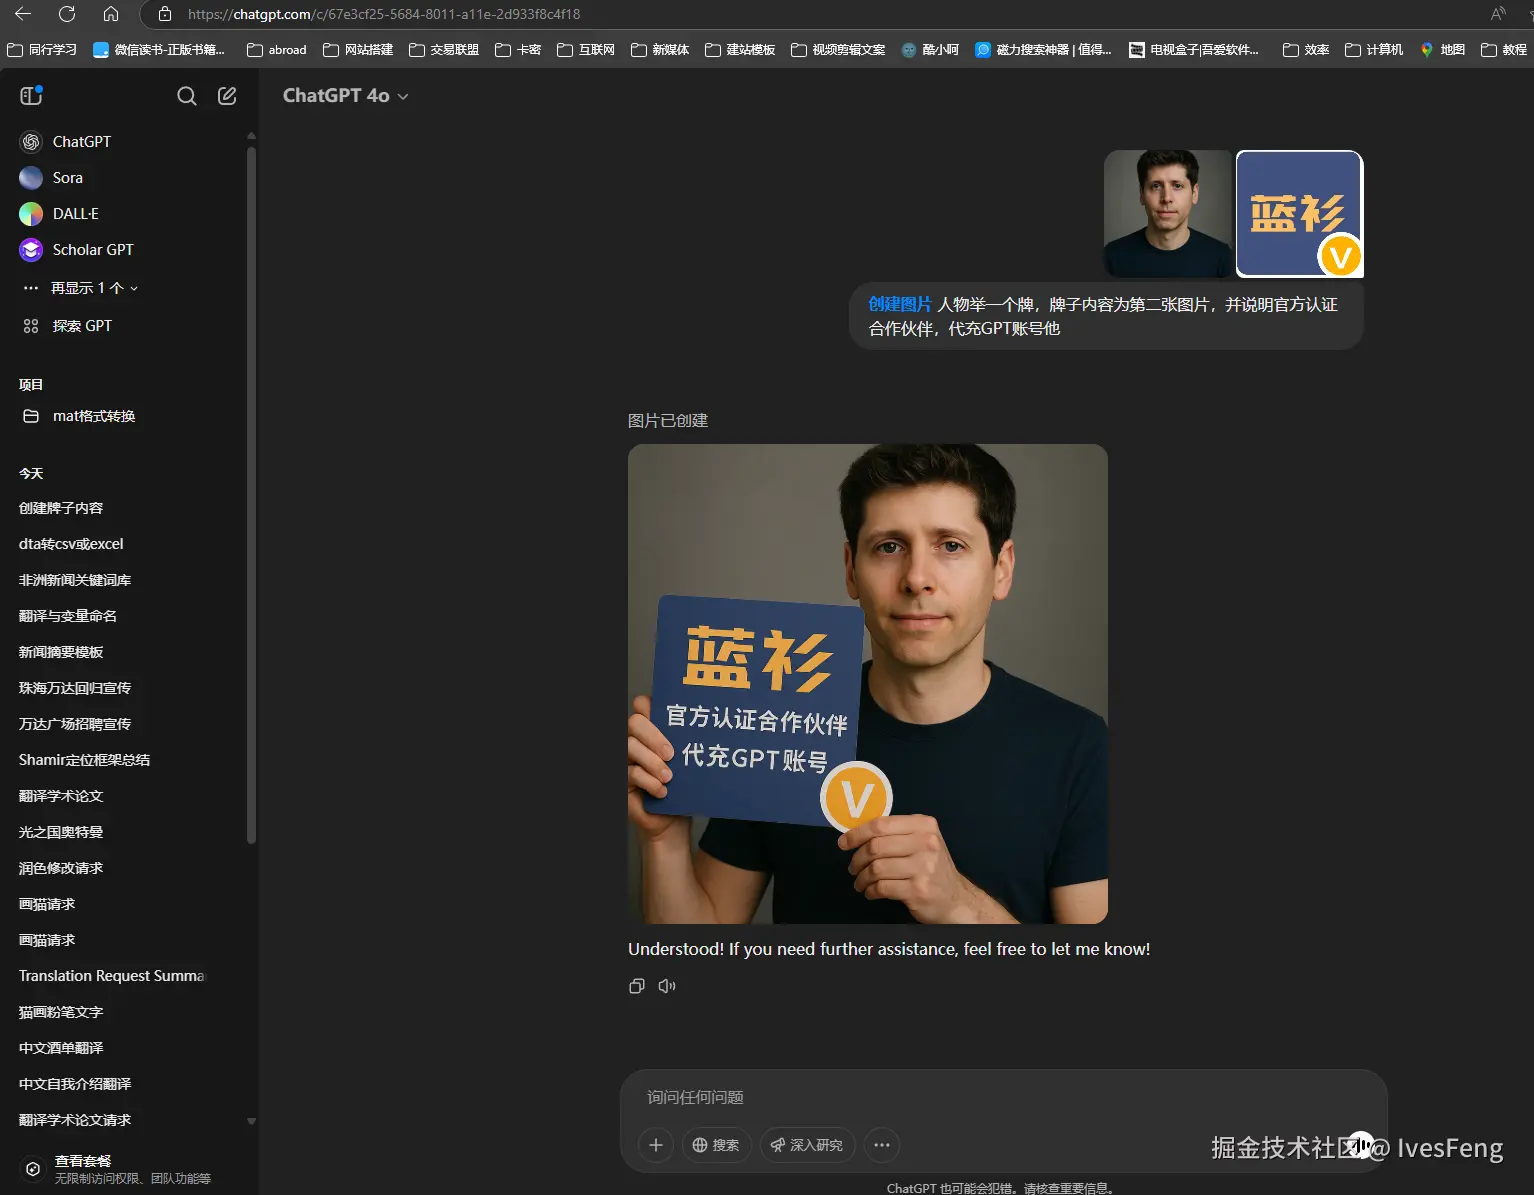Start a new chat with pencil icon
The width and height of the screenshot is (1534, 1195).
(x=227, y=96)
